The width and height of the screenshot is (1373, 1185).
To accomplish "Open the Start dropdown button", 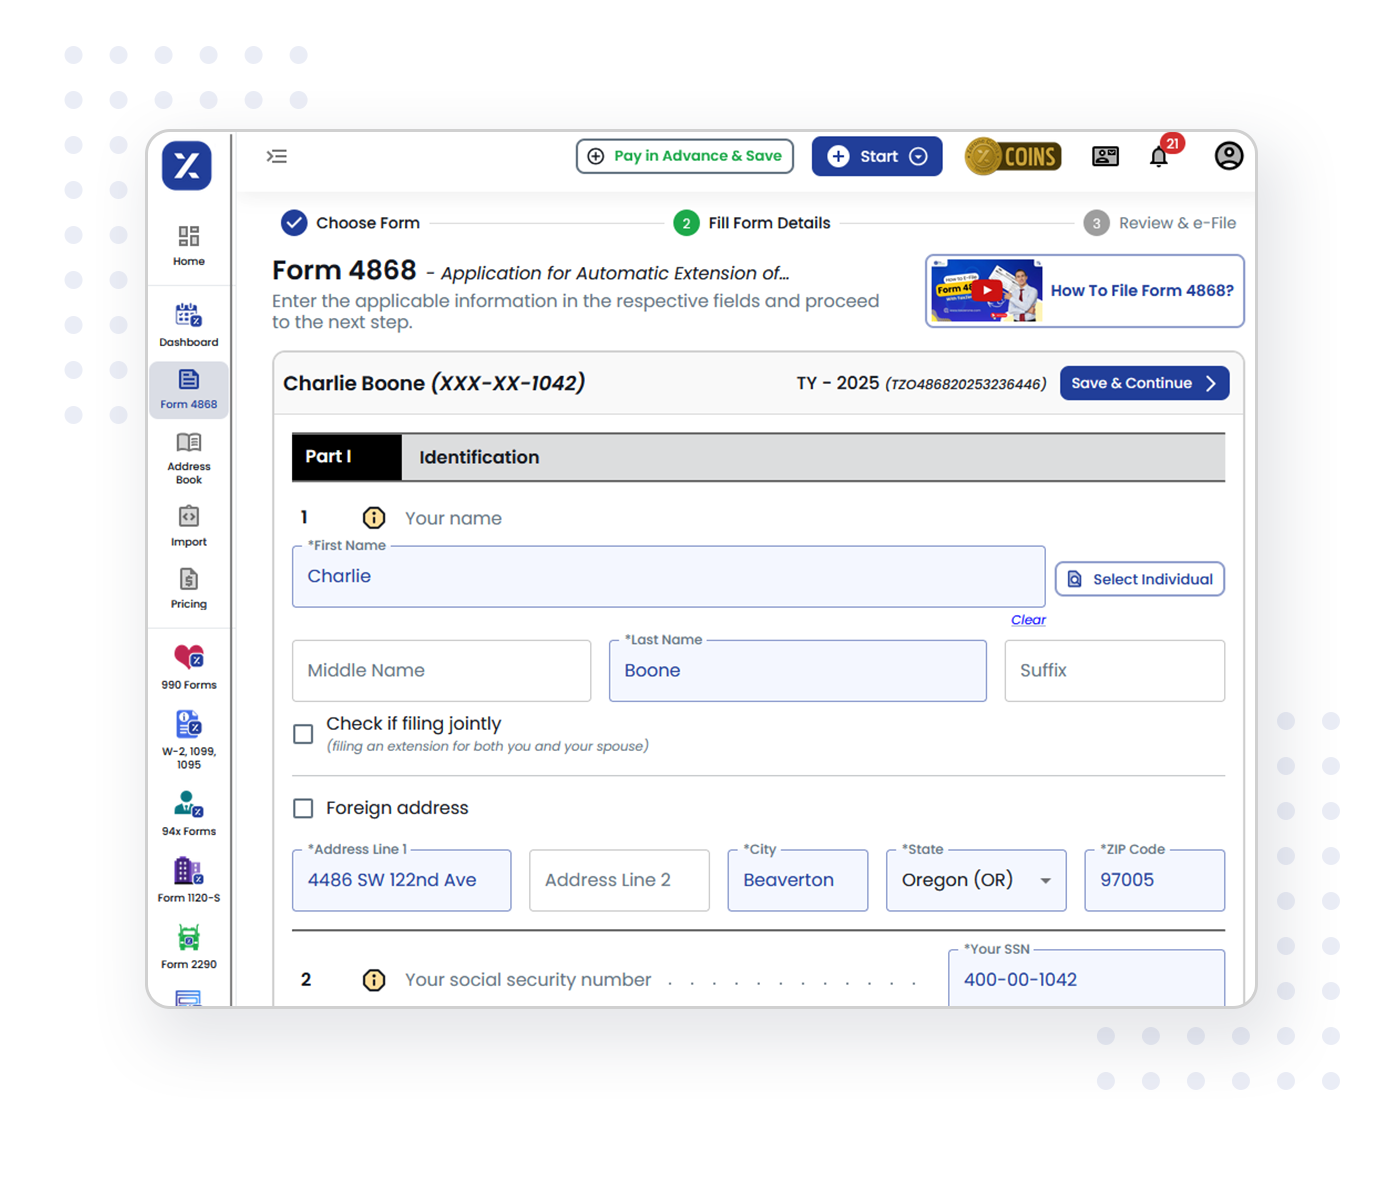I will pyautogui.click(x=877, y=156).
